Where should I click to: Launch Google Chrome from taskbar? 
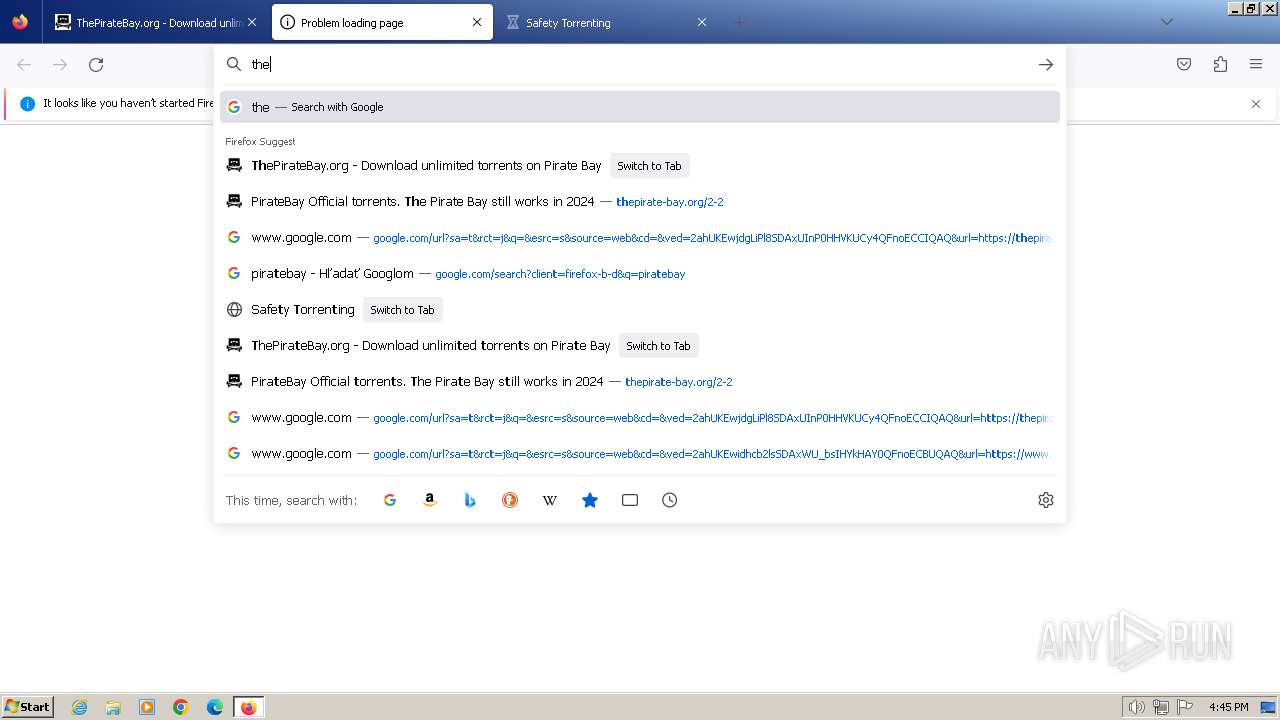point(181,707)
